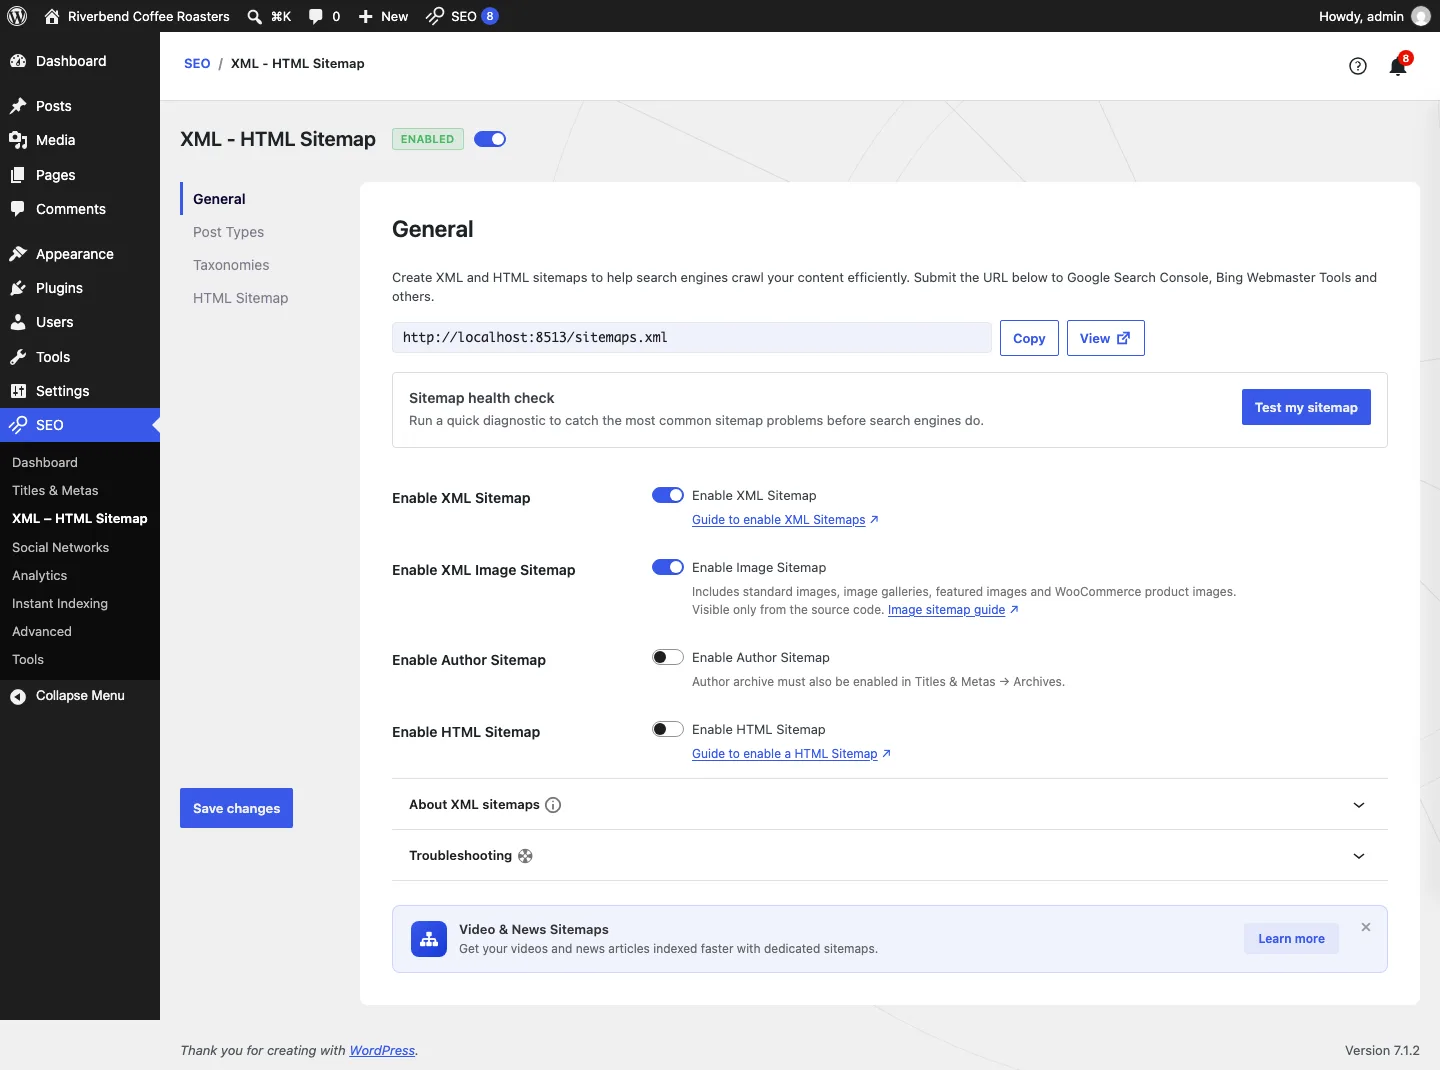Click the Plugins plug icon
Image resolution: width=1440 pixels, height=1070 pixels.
(x=18, y=288)
